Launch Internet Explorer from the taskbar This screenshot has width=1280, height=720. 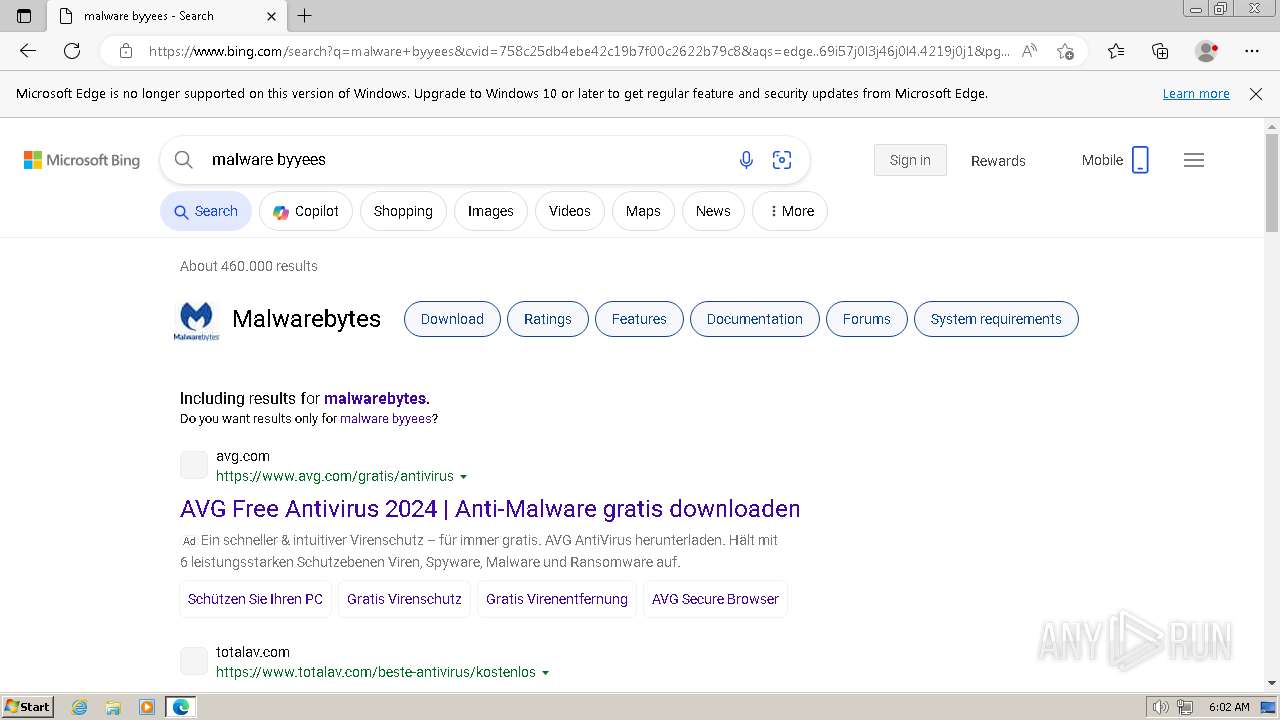[80, 707]
